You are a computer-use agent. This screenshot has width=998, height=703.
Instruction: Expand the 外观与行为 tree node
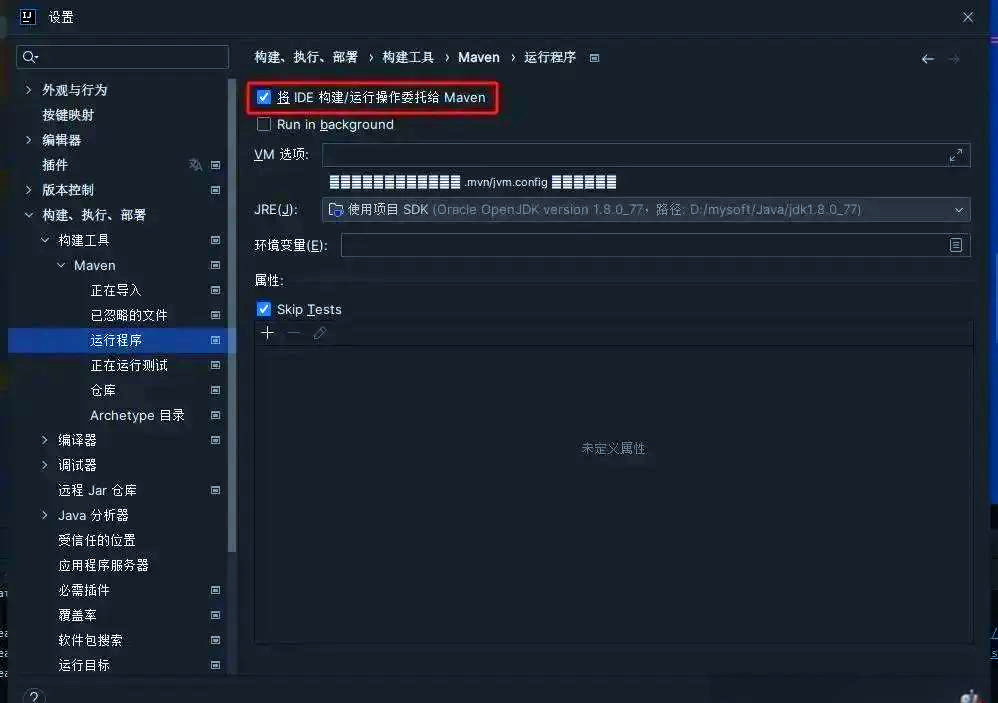point(29,90)
